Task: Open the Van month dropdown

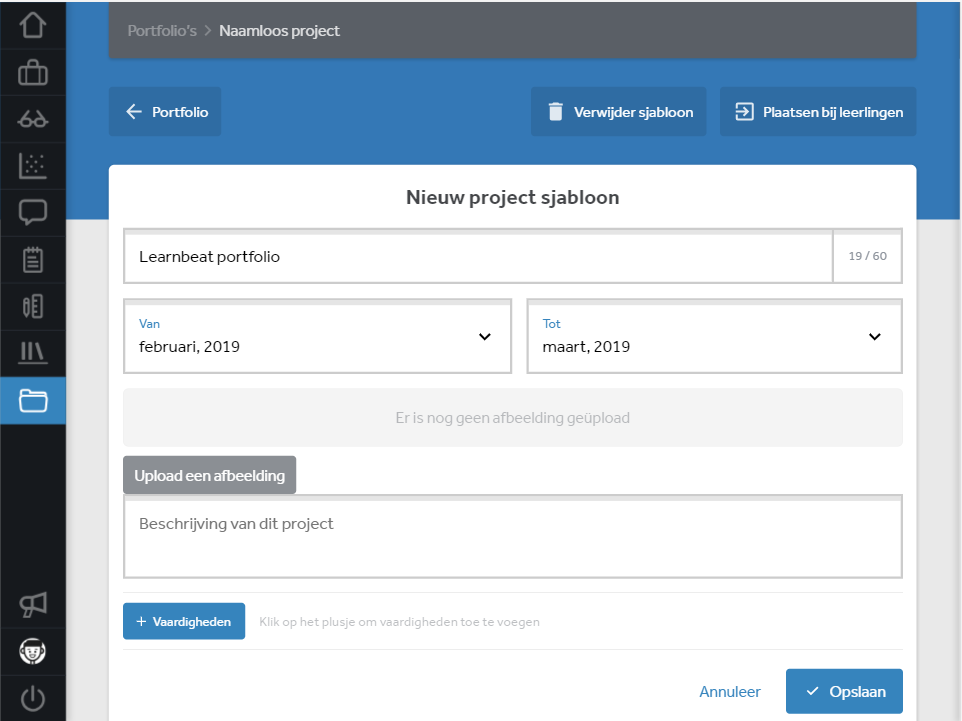Action: [317, 336]
